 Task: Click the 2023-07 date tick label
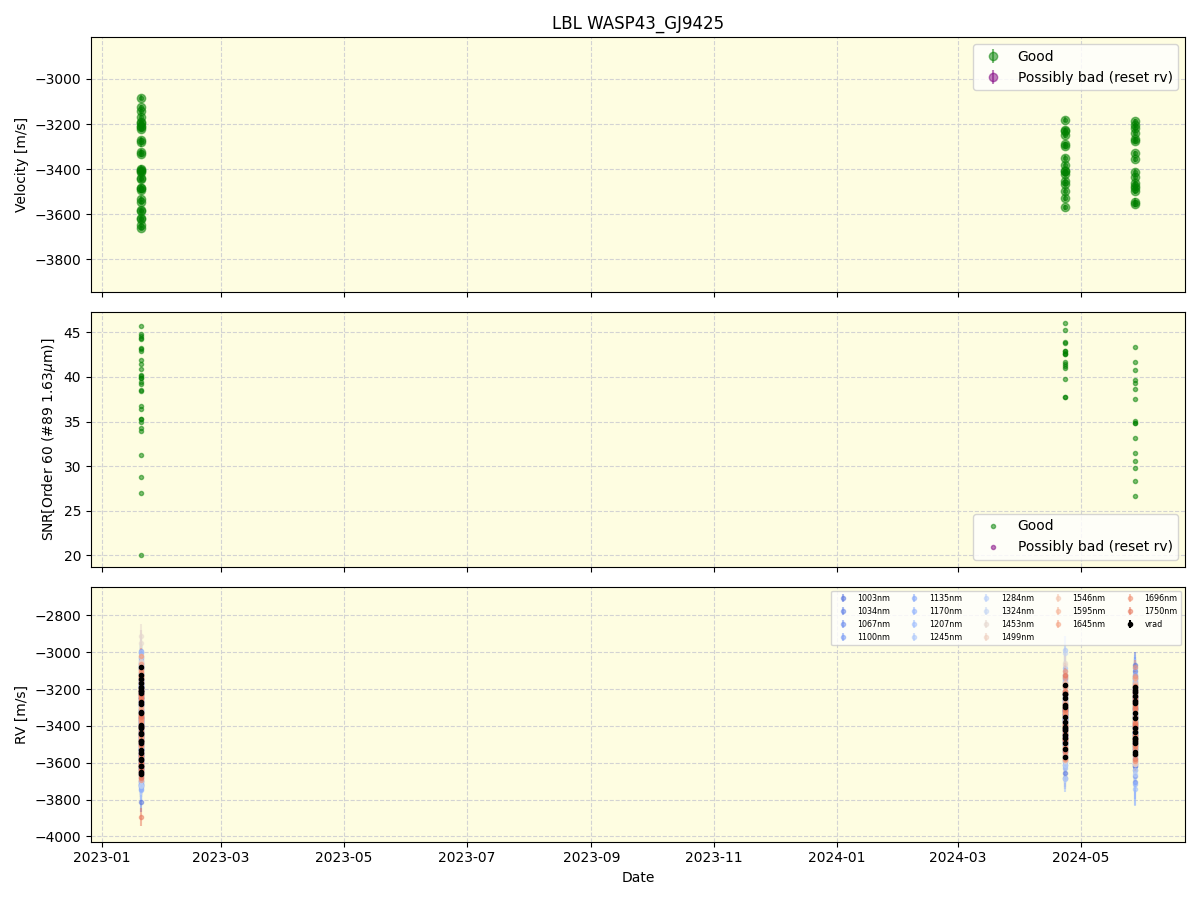pos(467,857)
